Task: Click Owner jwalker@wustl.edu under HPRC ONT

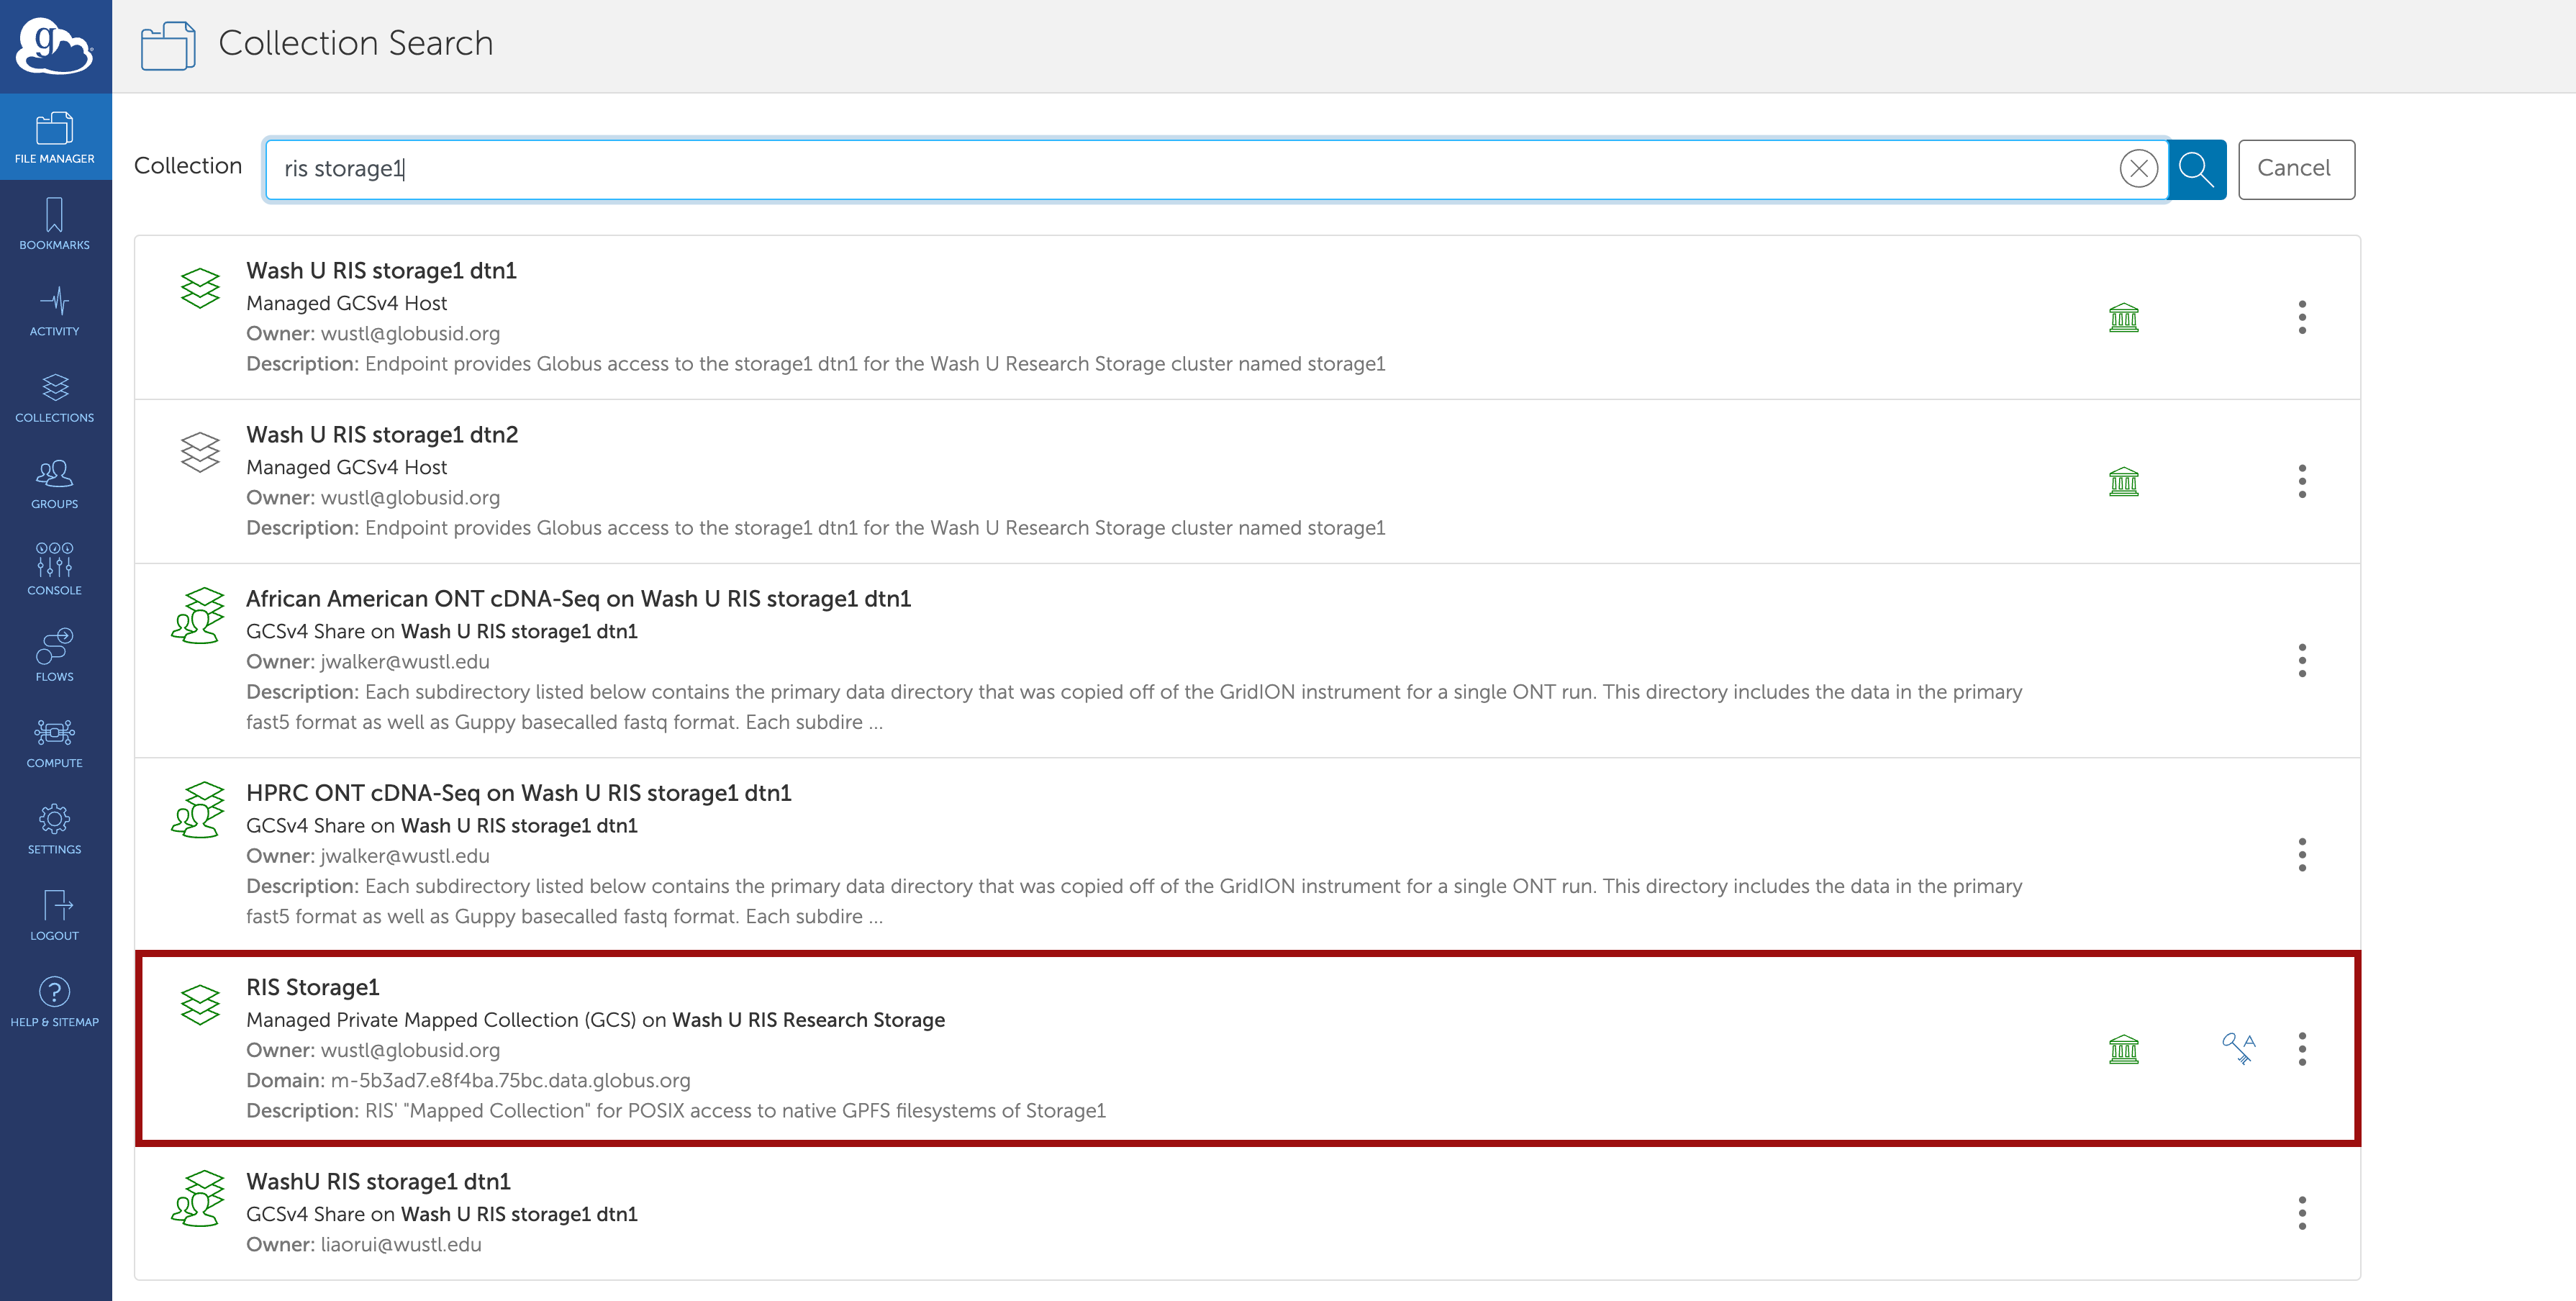Action: (368, 856)
